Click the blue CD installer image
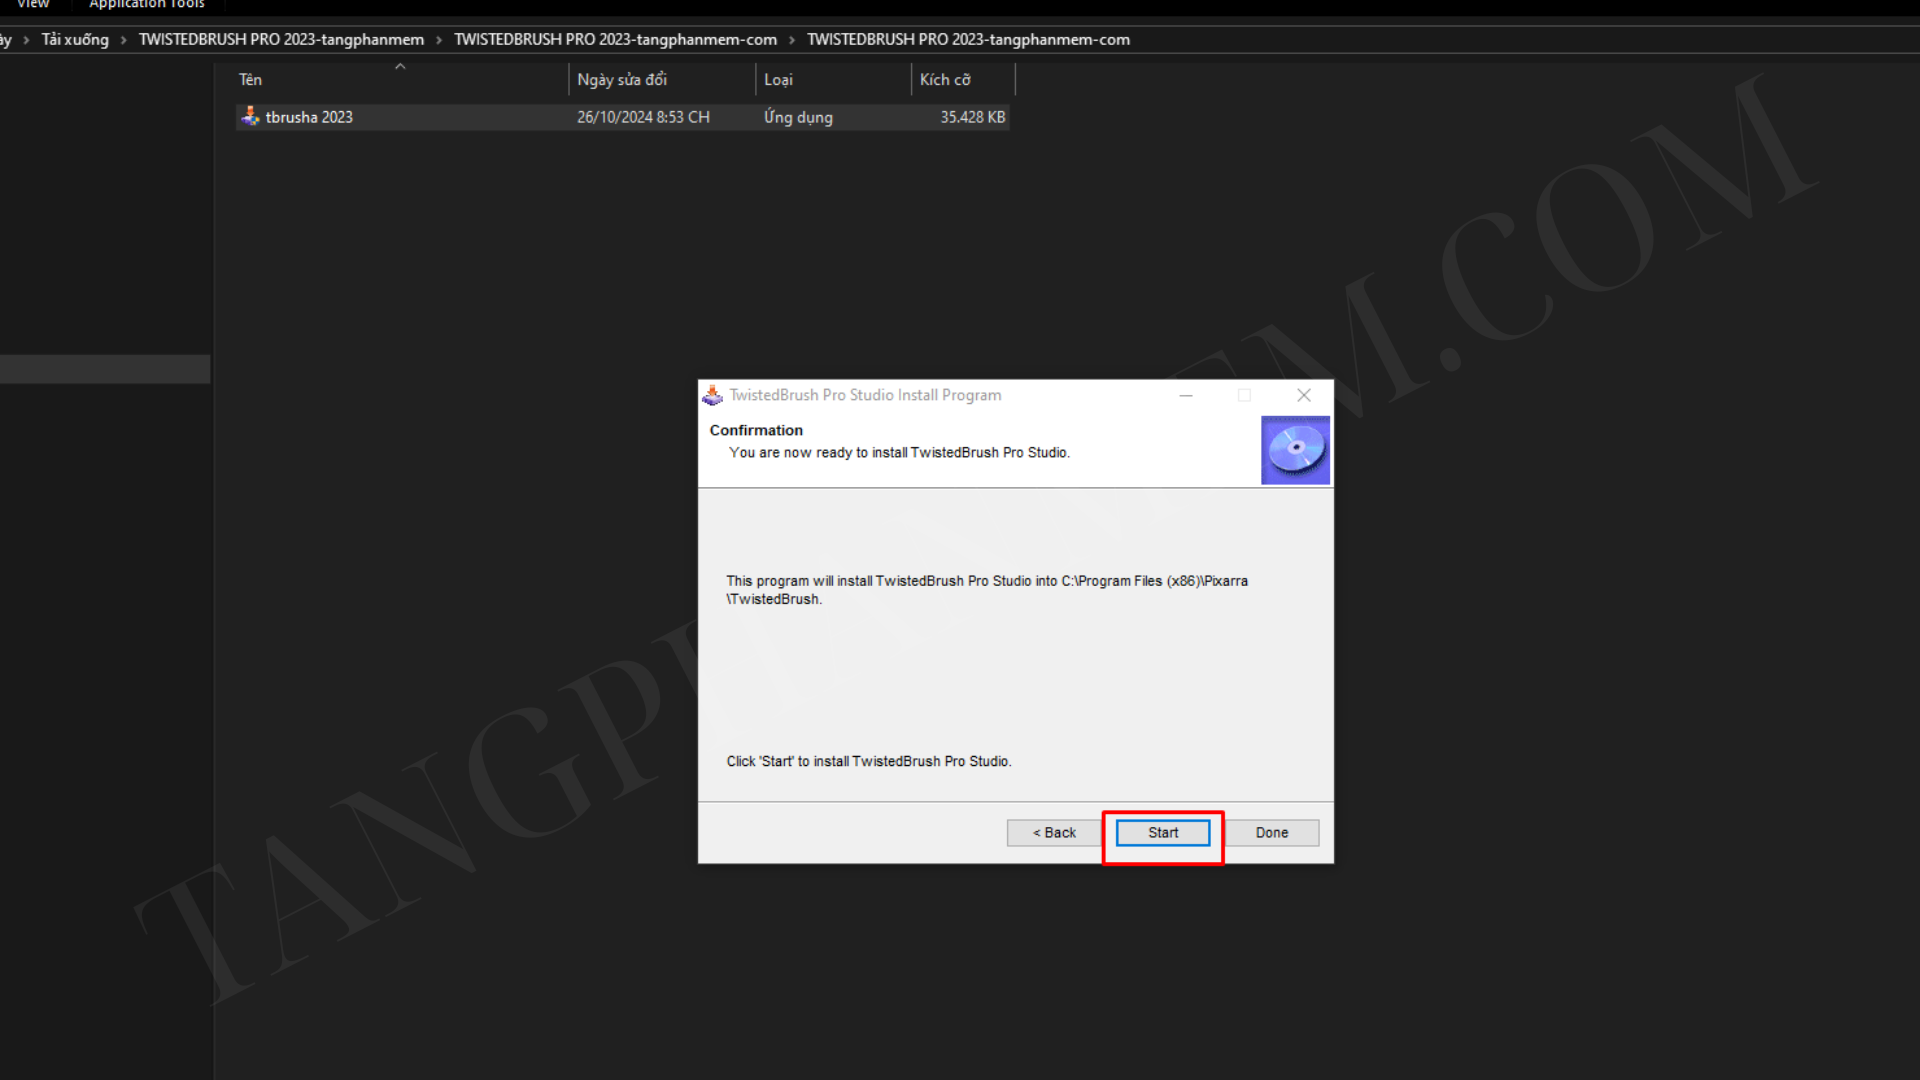The width and height of the screenshot is (1920, 1080). (x=1295, y=450)
